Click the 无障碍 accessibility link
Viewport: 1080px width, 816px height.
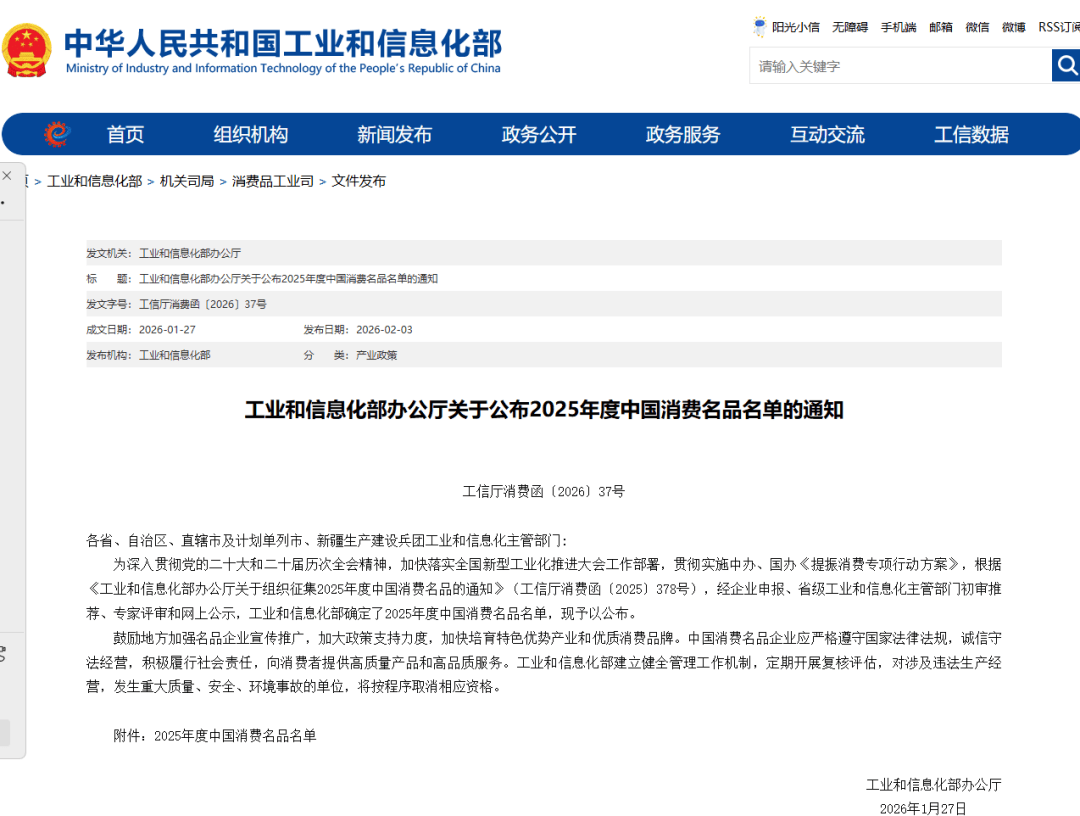point(850,27)
